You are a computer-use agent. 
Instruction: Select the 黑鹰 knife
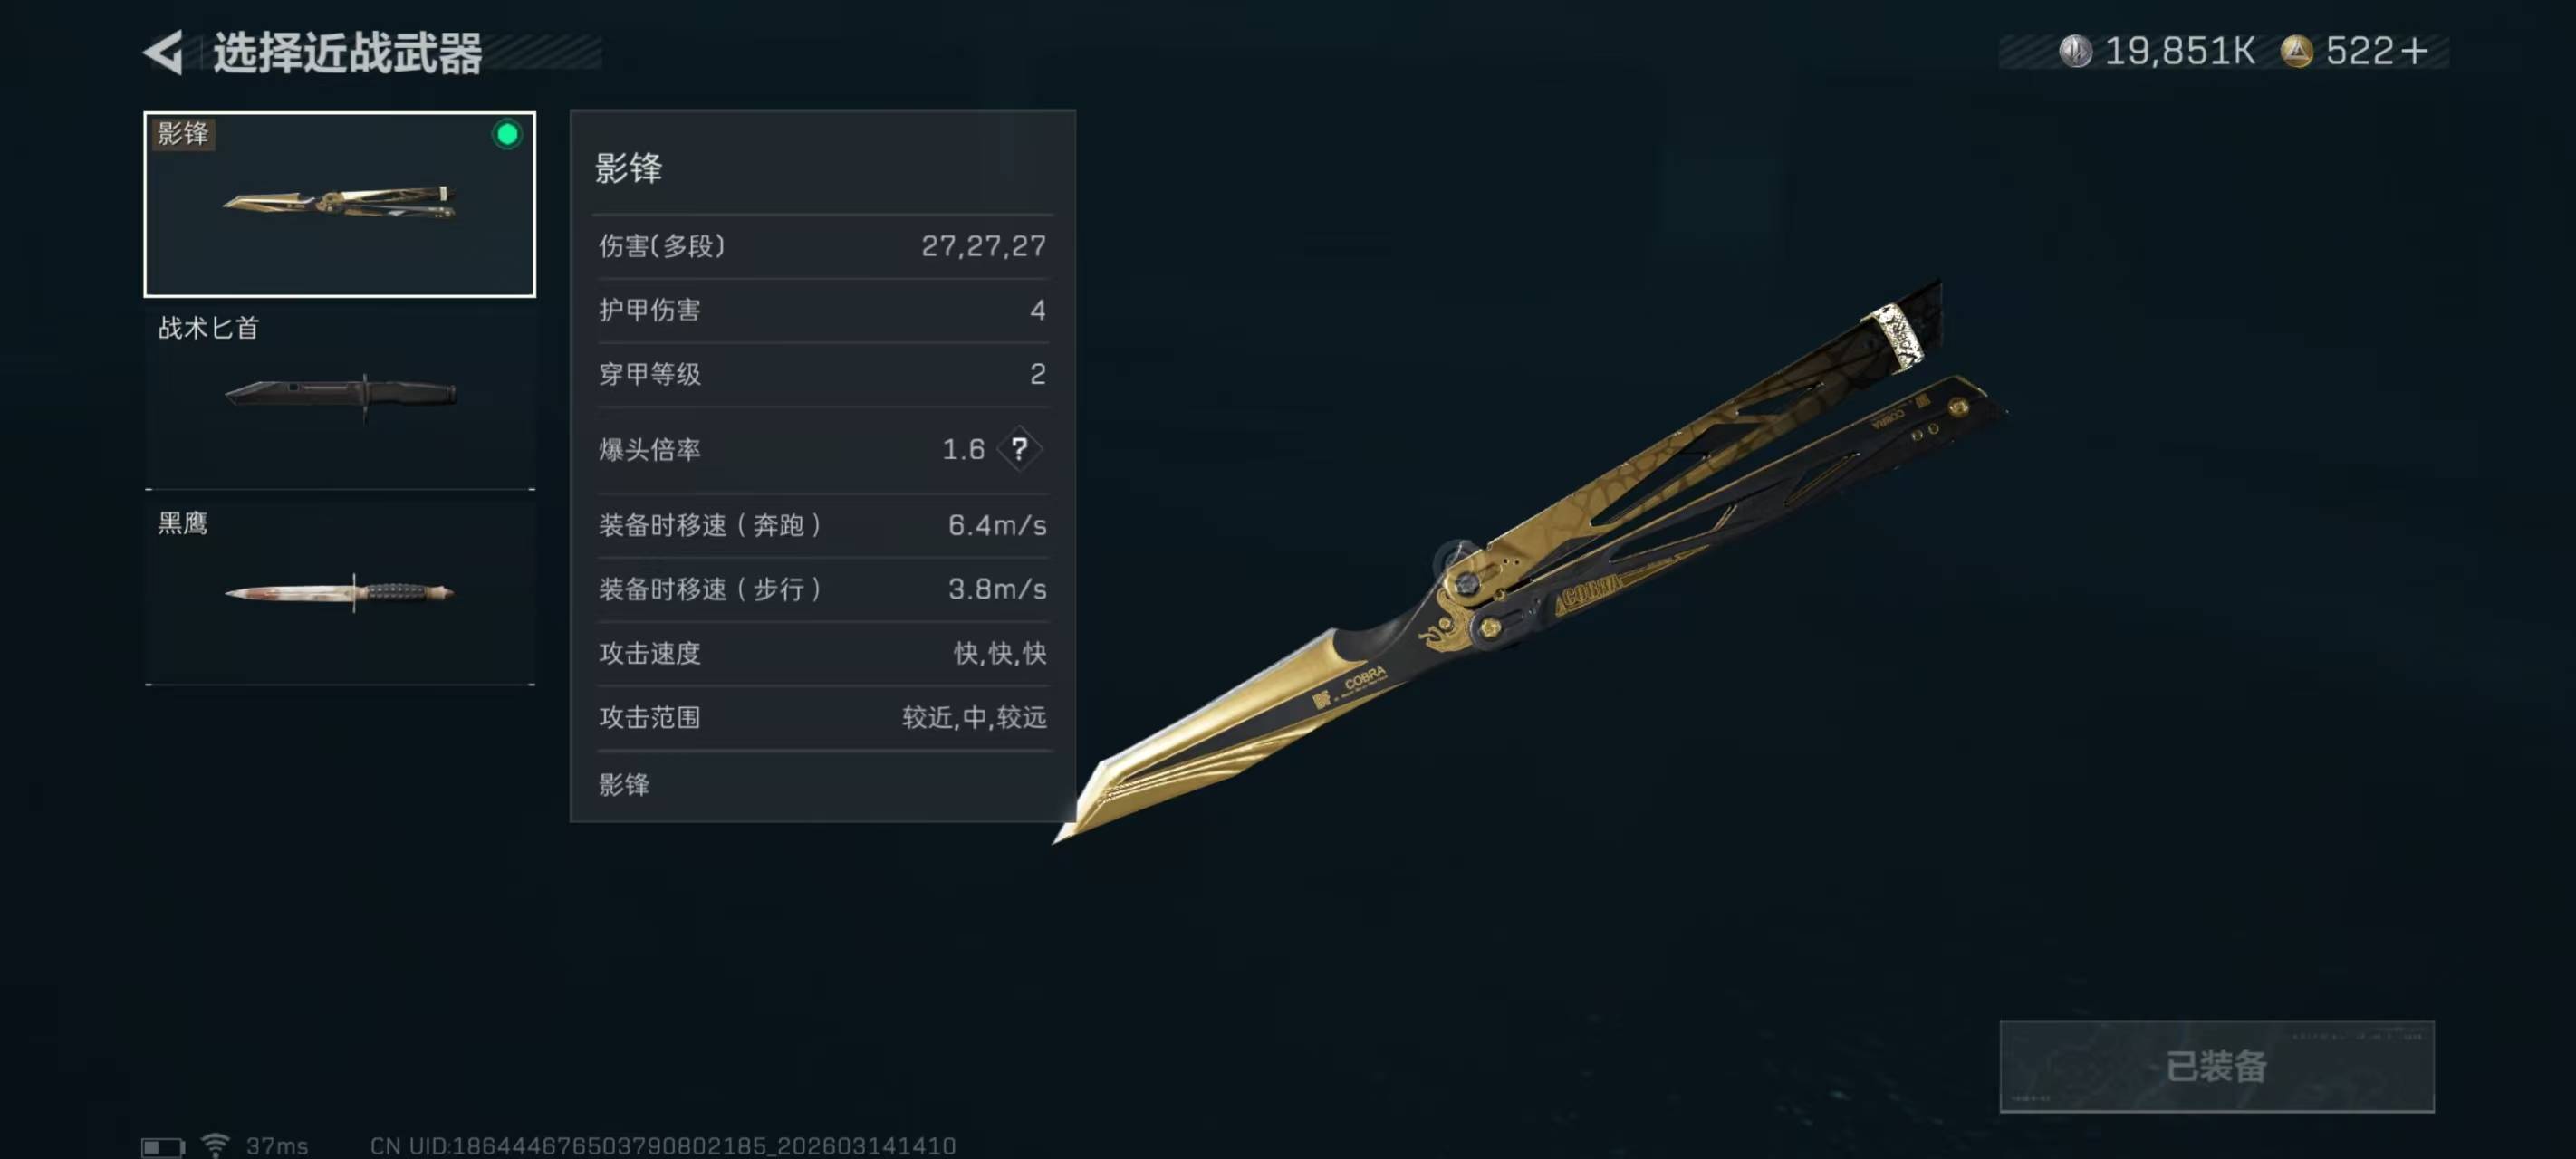click(x=340, y=593)
